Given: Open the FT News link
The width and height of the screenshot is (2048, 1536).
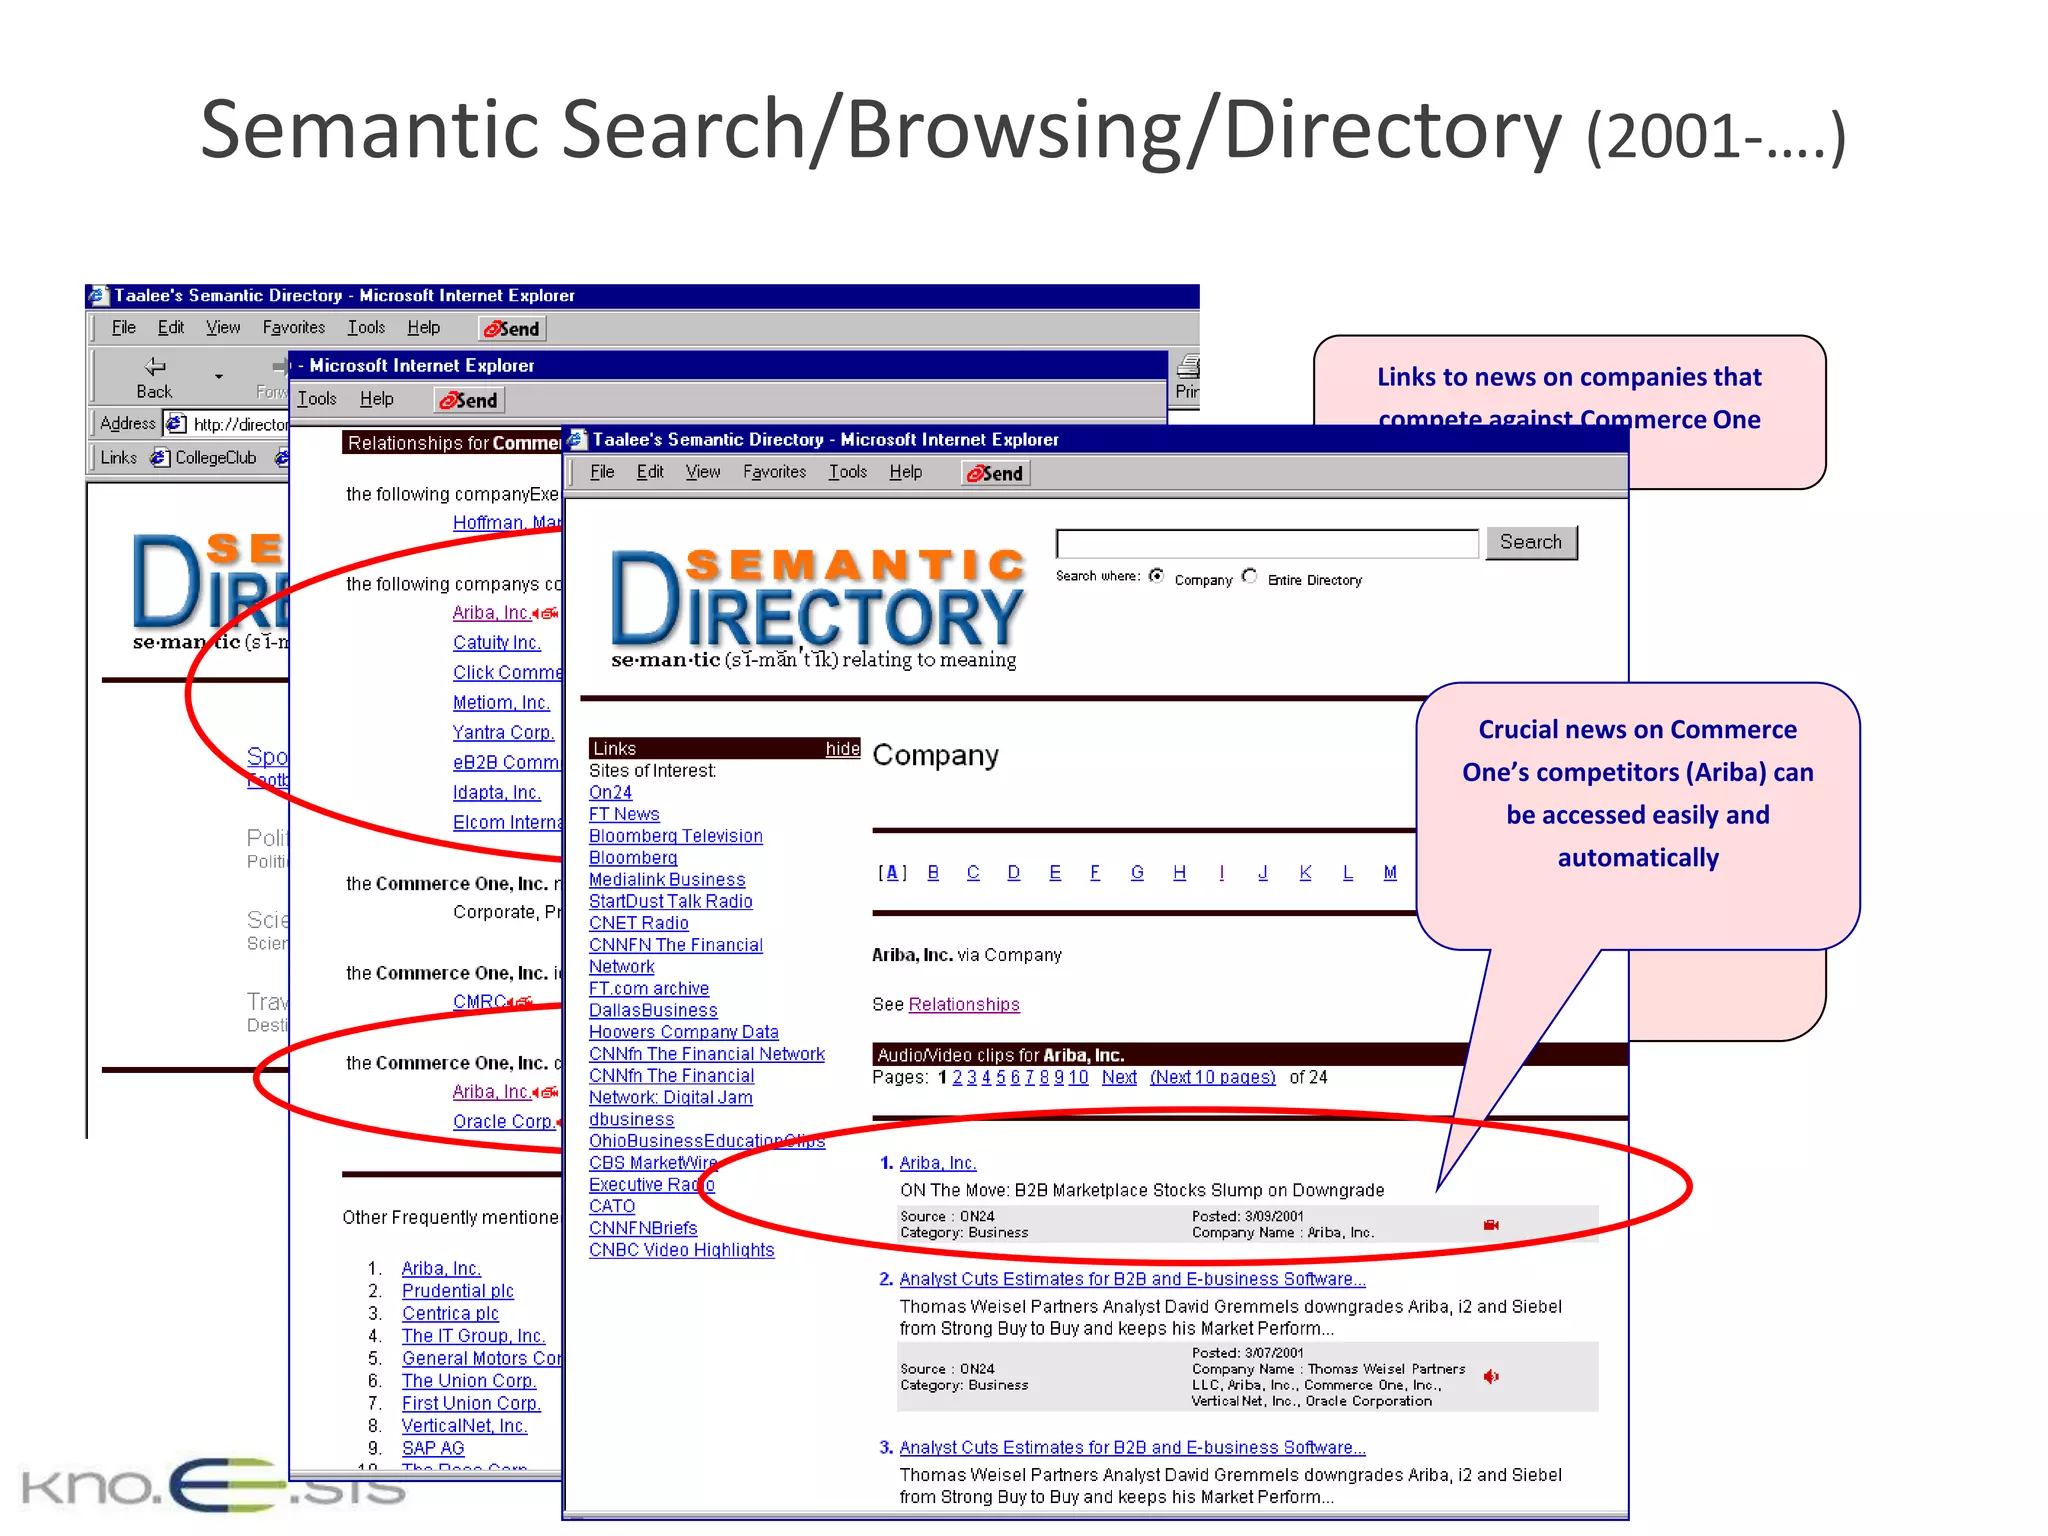Looking at the screenshot, I should coord(624,814).
